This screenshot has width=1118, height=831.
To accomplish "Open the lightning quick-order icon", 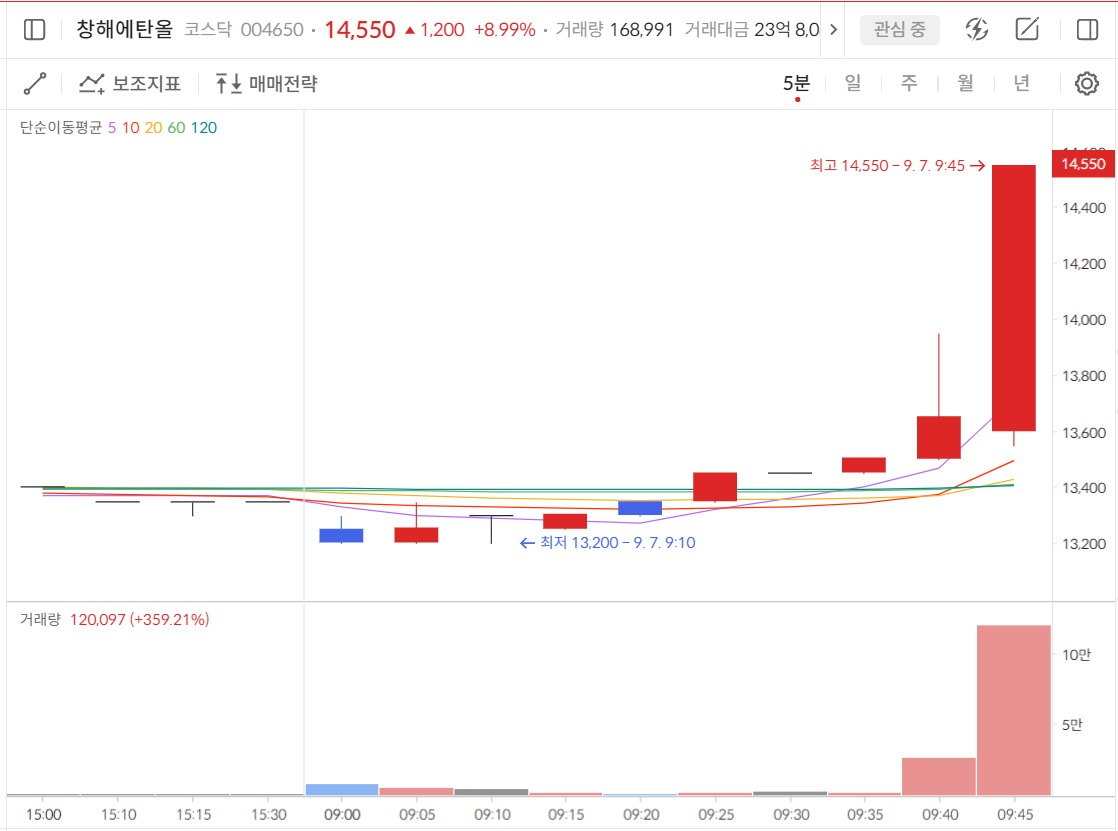I will click(x=976, y=29).
